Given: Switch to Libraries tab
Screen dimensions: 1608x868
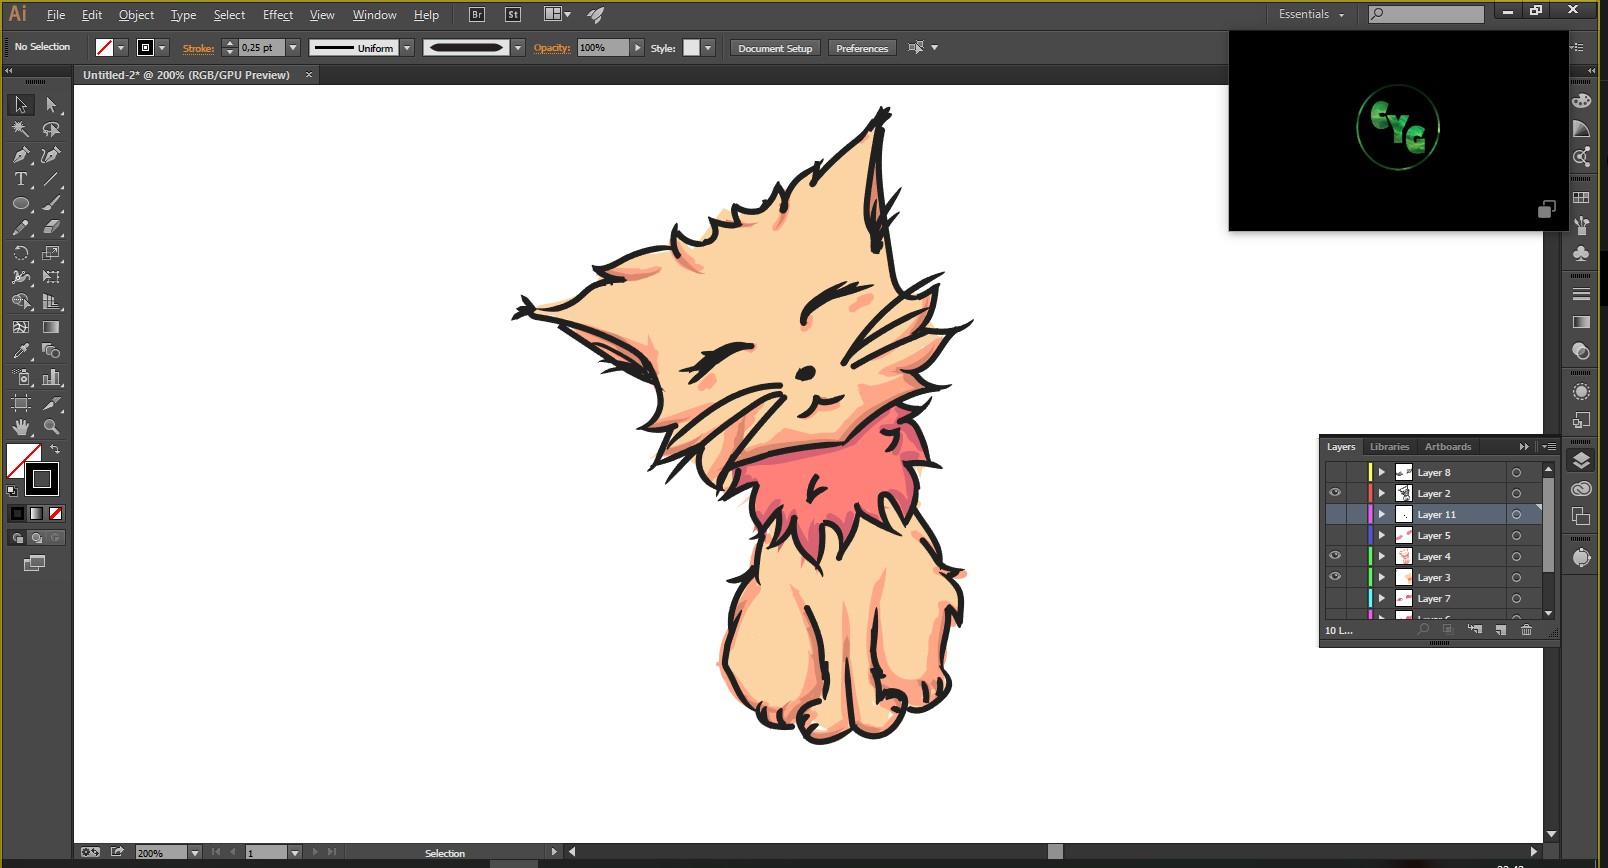Looking at the screenshot, I should [x=1389, y=447].
